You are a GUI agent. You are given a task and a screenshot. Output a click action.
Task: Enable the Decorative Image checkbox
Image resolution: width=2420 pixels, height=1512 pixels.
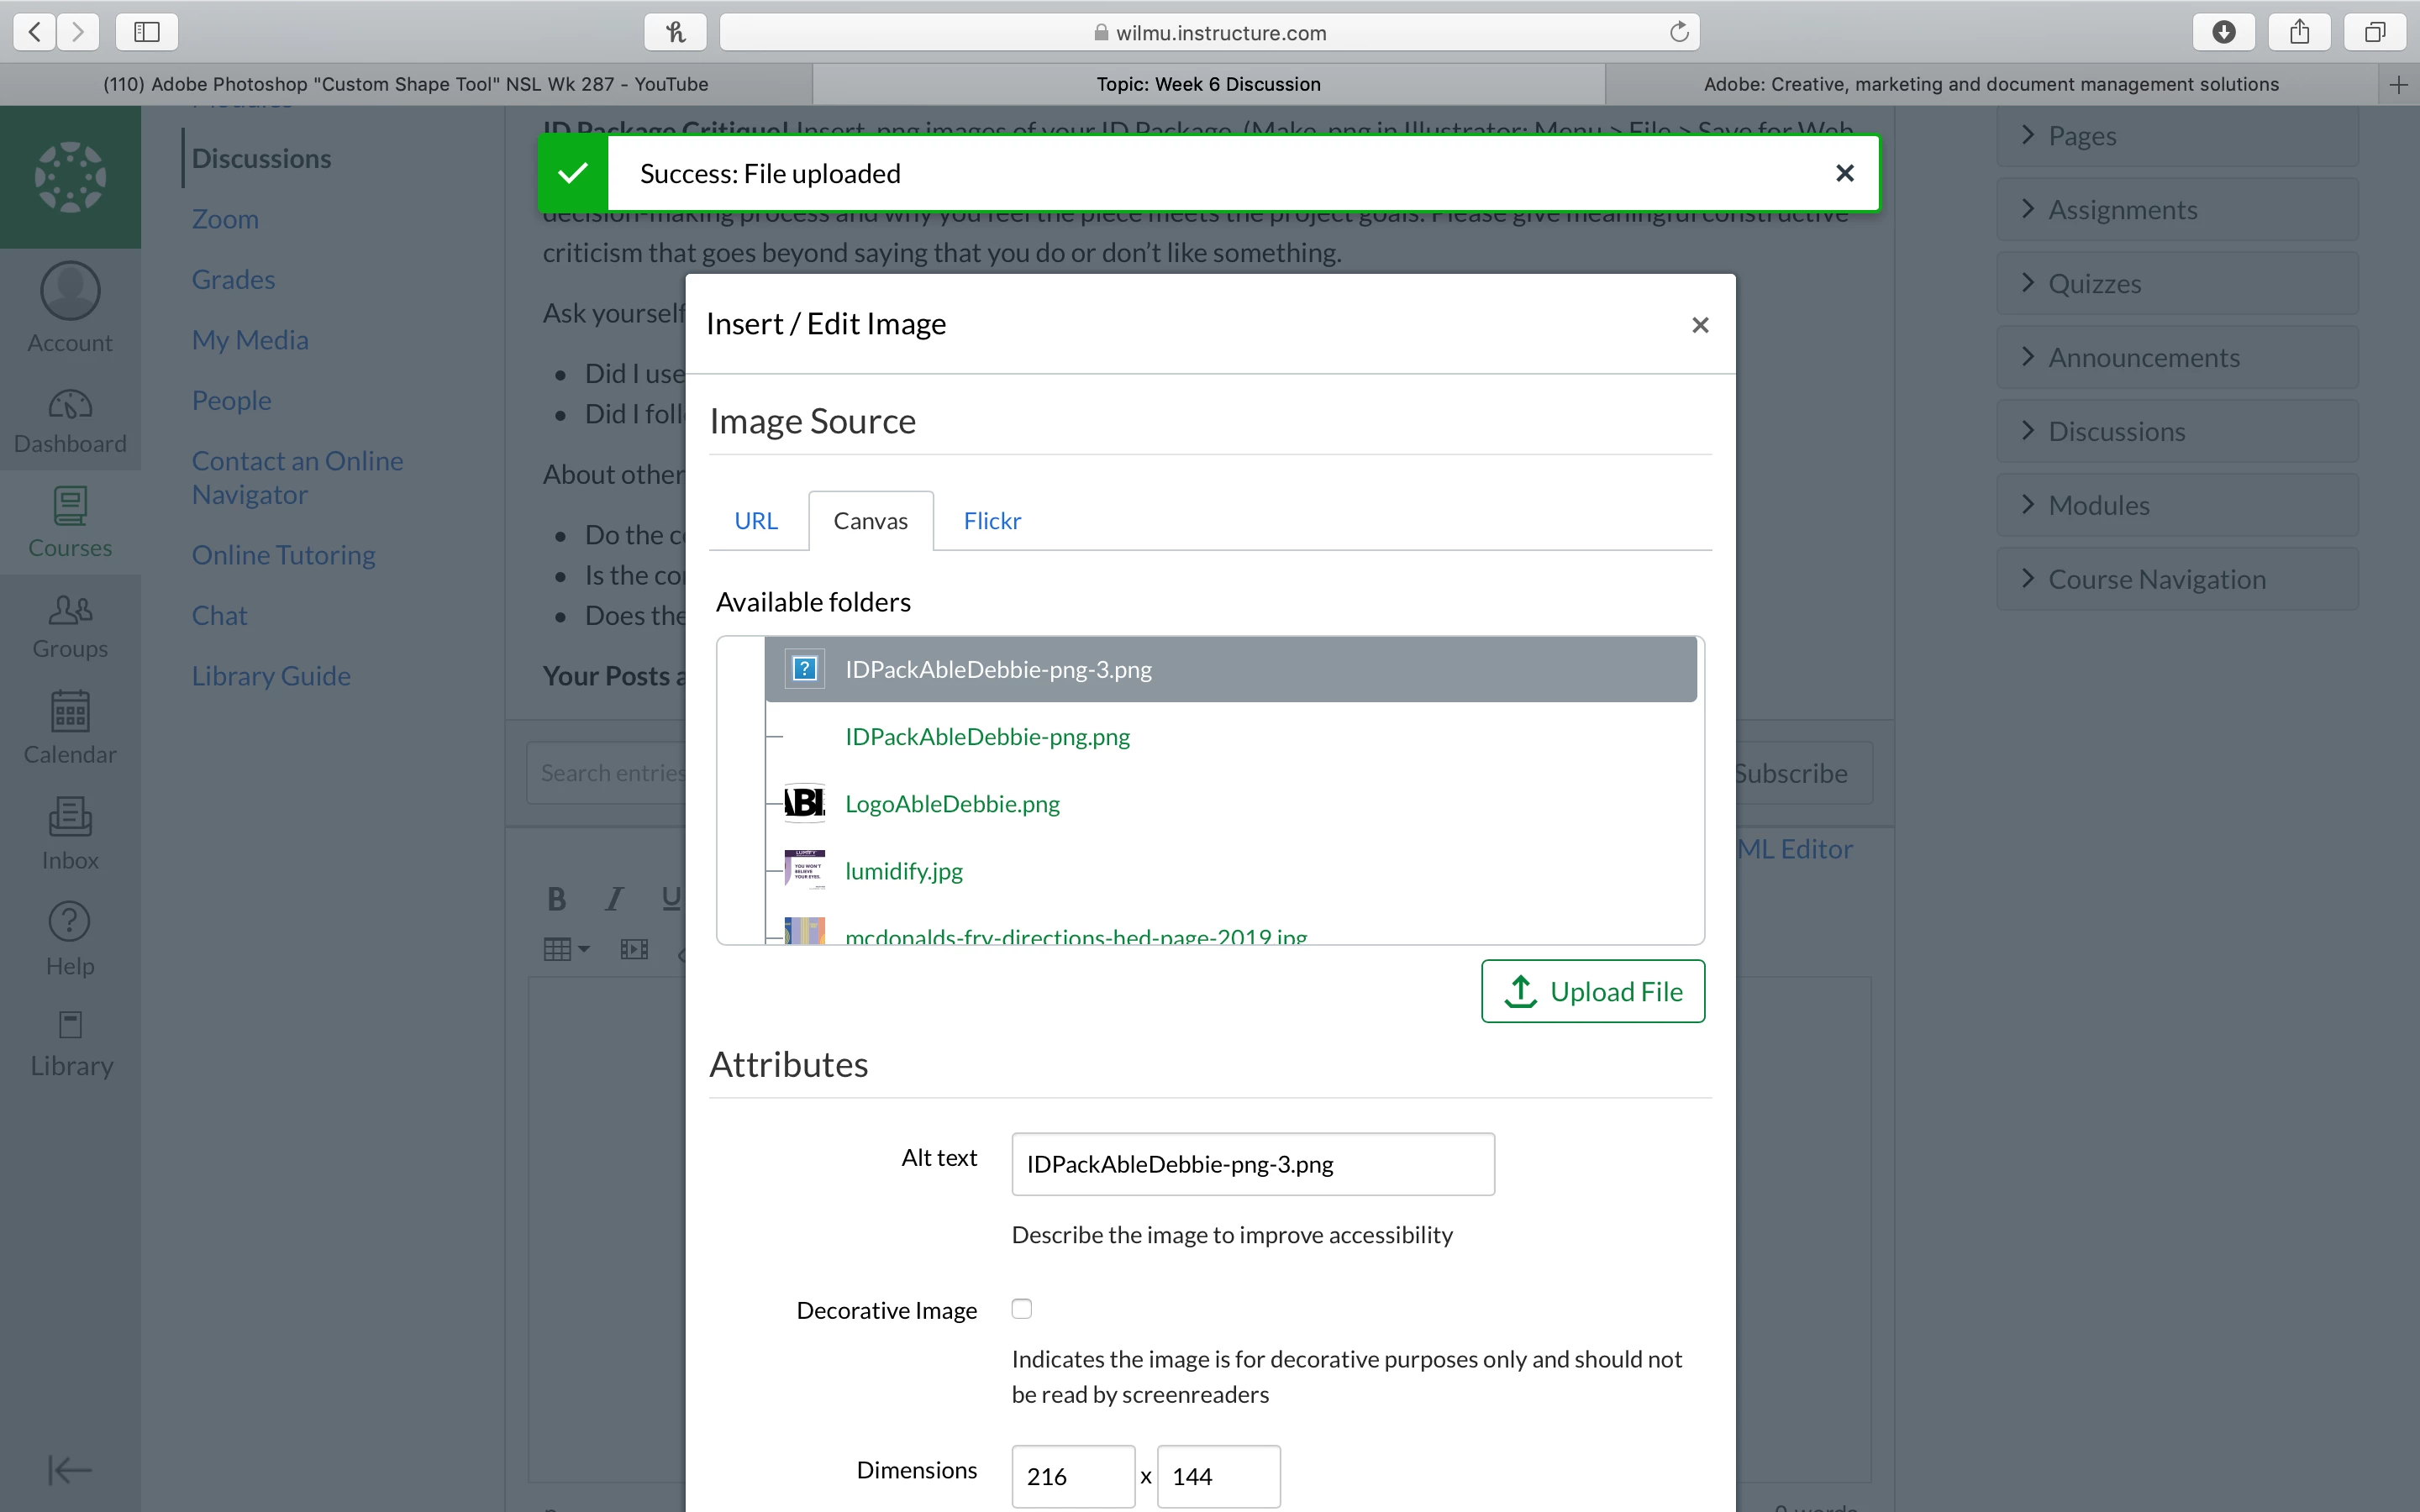point(1021,1309)
